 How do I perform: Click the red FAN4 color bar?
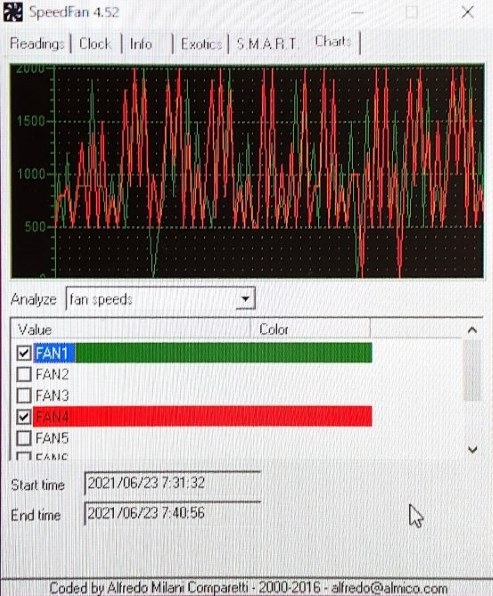pos(203,416)
